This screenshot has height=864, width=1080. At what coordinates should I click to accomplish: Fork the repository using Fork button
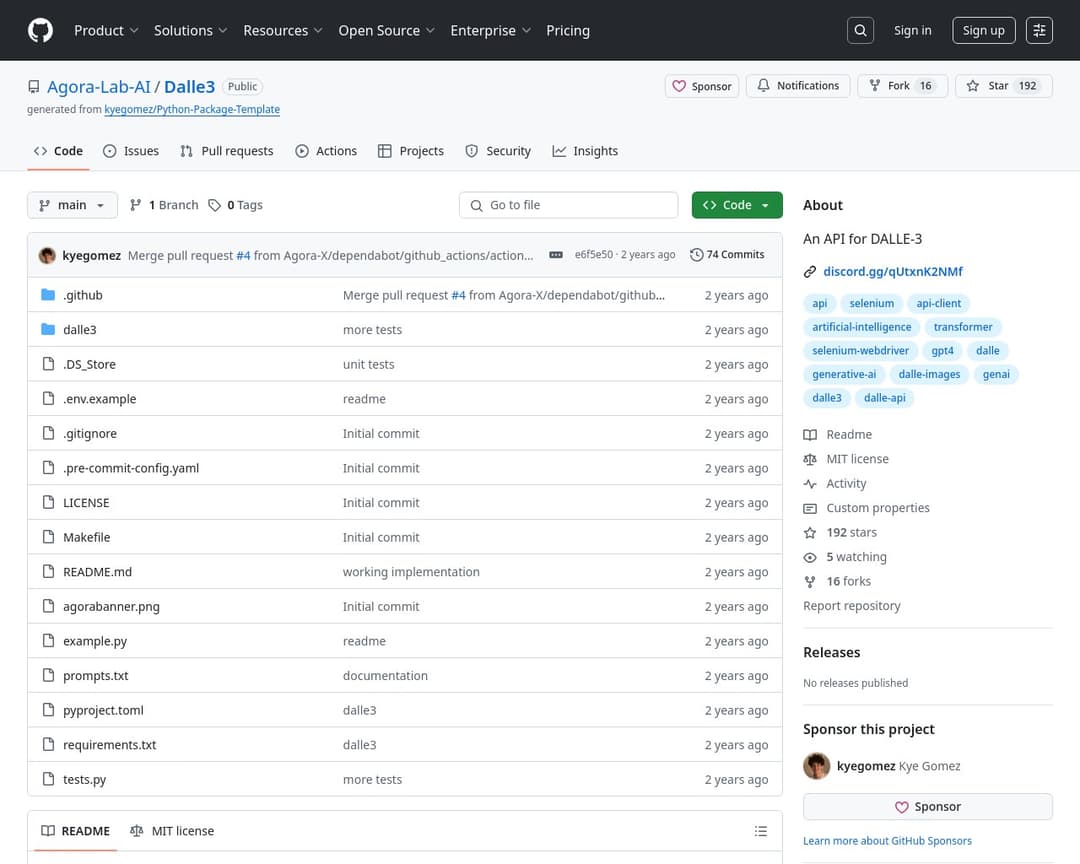902,86
